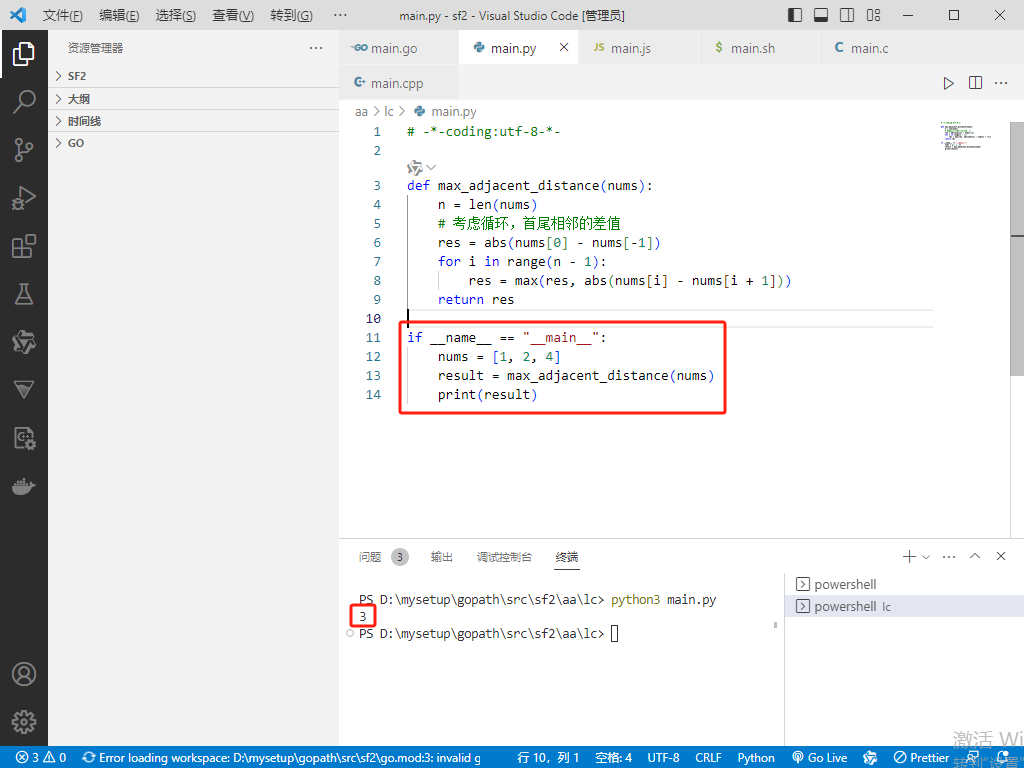Screen dimensions: 1024x768
Task: Click the main.py breadcrumb segment
Action: (x=446, y=112)
